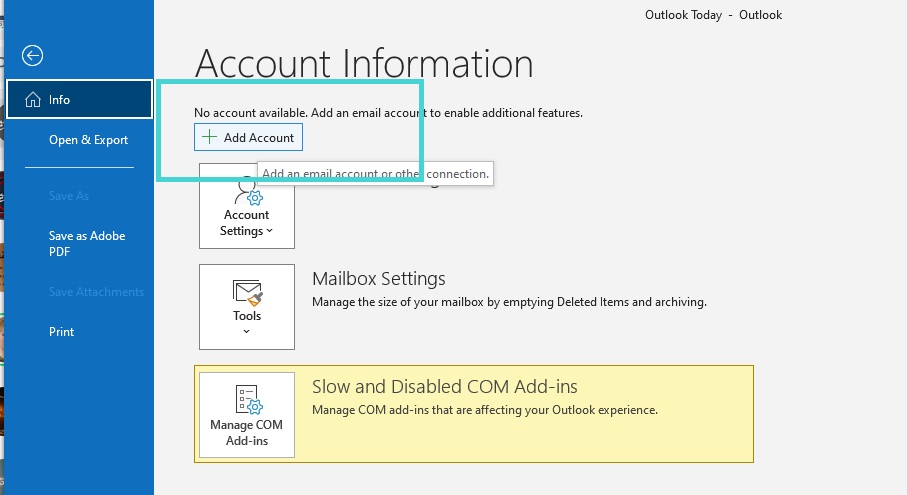This screenshot has height=495, width=907.
Task: Click the 'No account available' message text
Action: click(388, 113)
